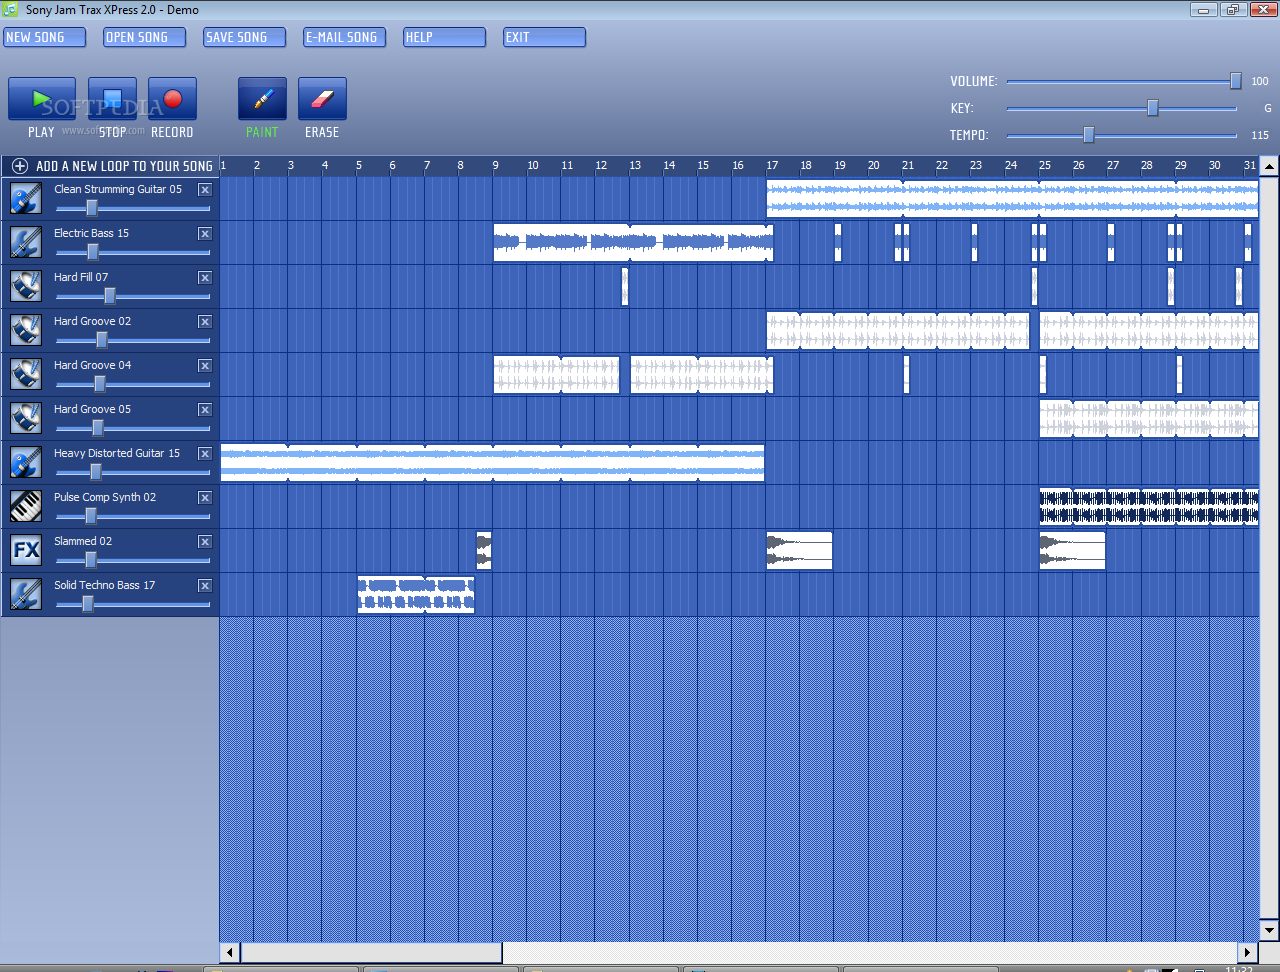Open the HELP button
1280x972 pixels.
pos(444,37)
